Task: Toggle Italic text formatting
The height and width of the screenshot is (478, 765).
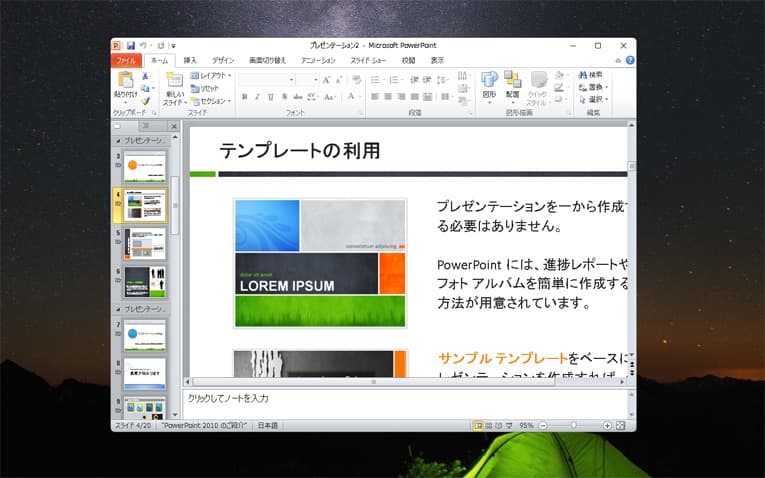Action: (257, 97)
